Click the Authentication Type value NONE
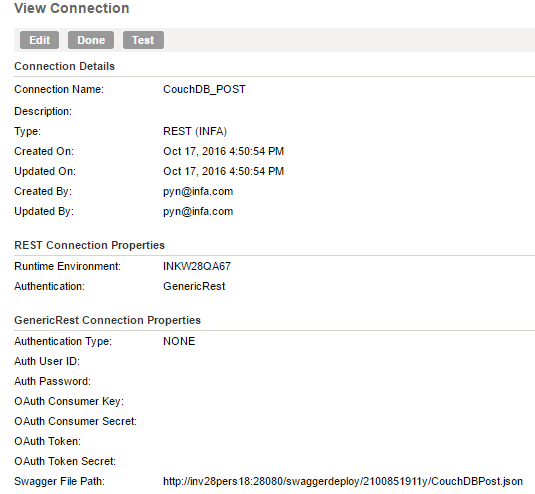The height and width of the screenshot is (494, 535). click(179, 341)
